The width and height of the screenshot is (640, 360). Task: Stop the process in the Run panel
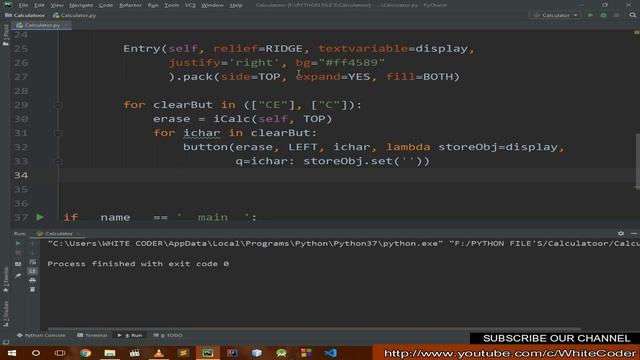pyautogui.click(x=18, y=253)
